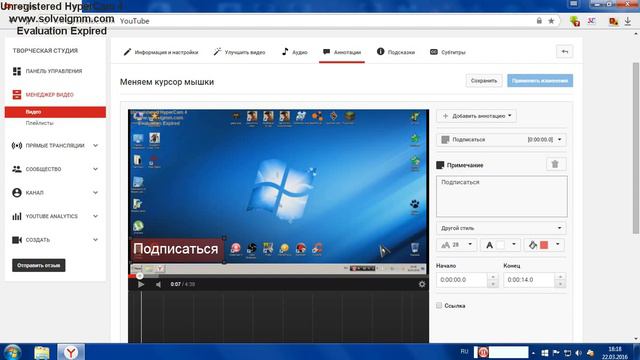Open the Подписаться annotation selector dropdown

tap(502, 140)
